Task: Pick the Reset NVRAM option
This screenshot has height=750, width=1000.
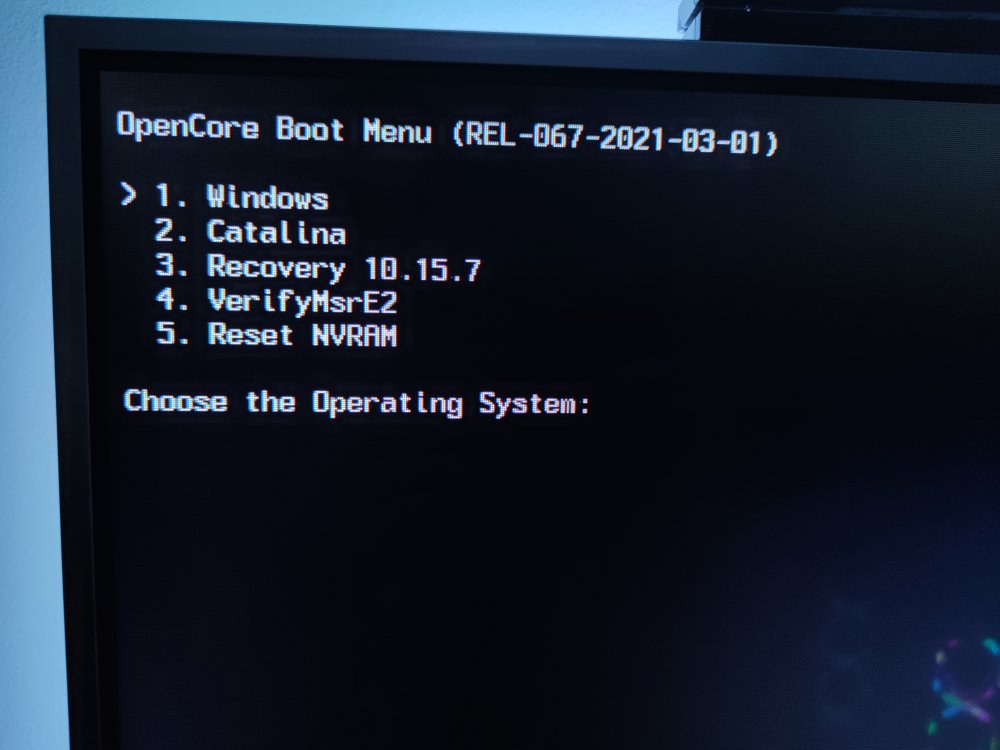Action: (277, 334)
